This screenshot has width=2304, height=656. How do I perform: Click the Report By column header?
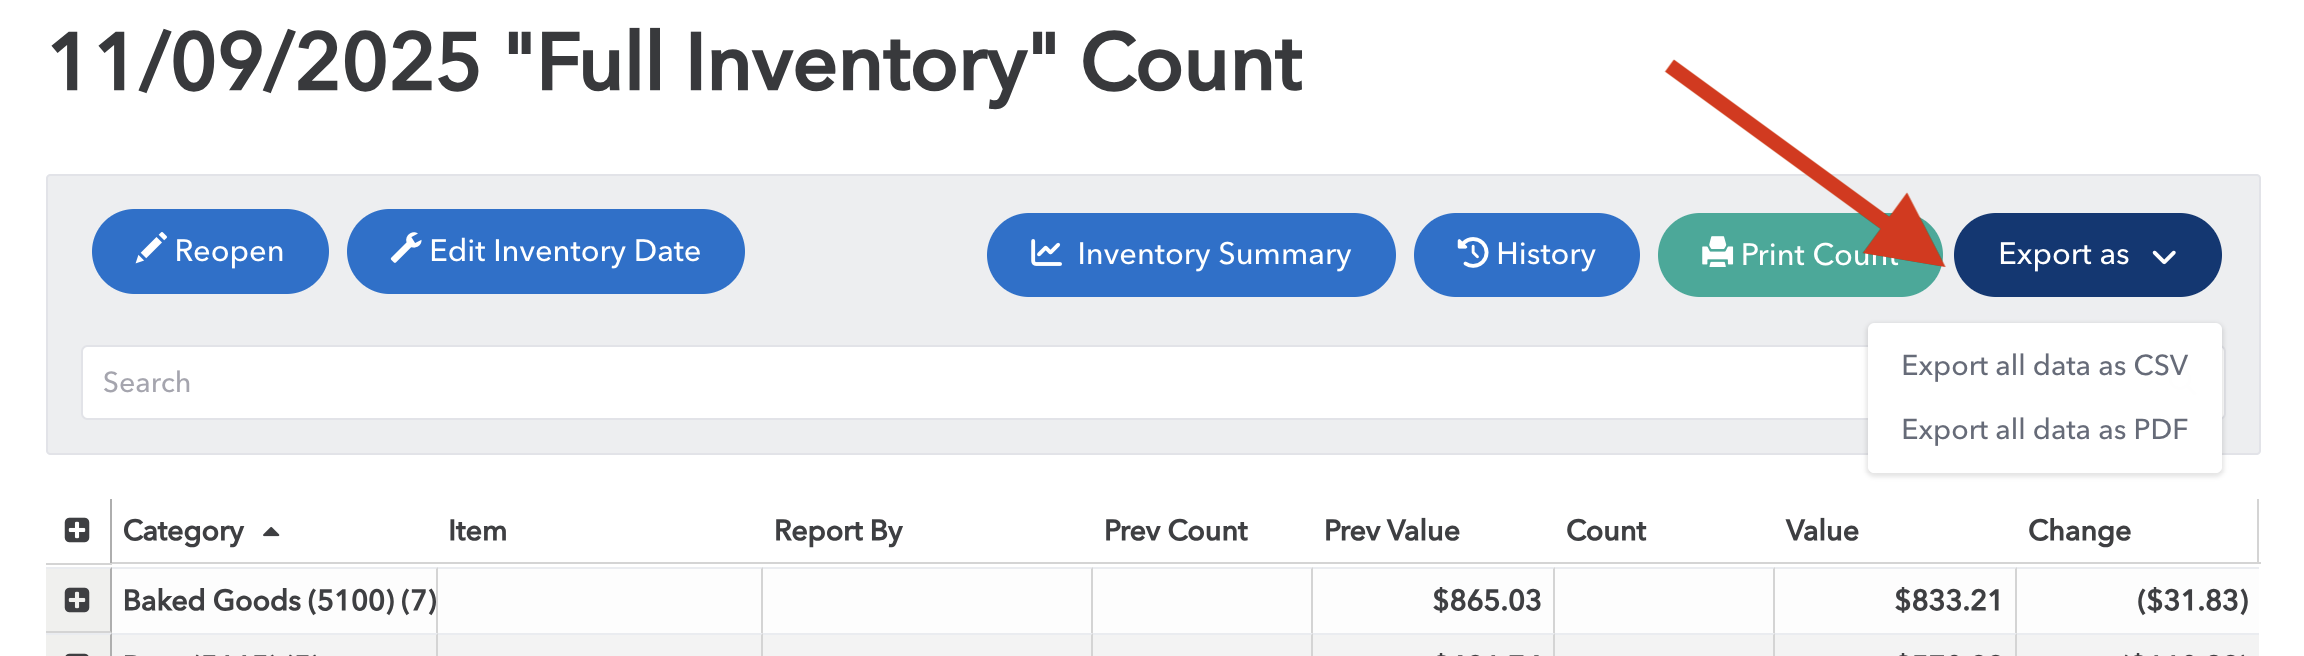(x=838, y=531)
